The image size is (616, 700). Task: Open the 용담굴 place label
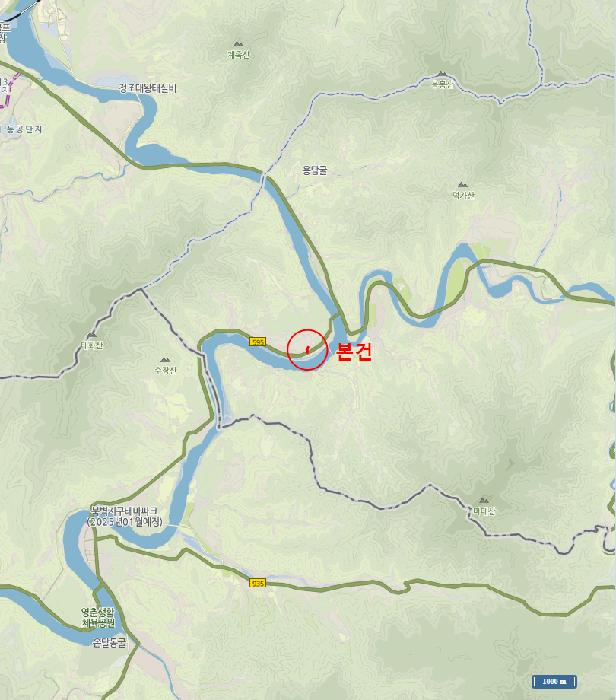point(315,170)
